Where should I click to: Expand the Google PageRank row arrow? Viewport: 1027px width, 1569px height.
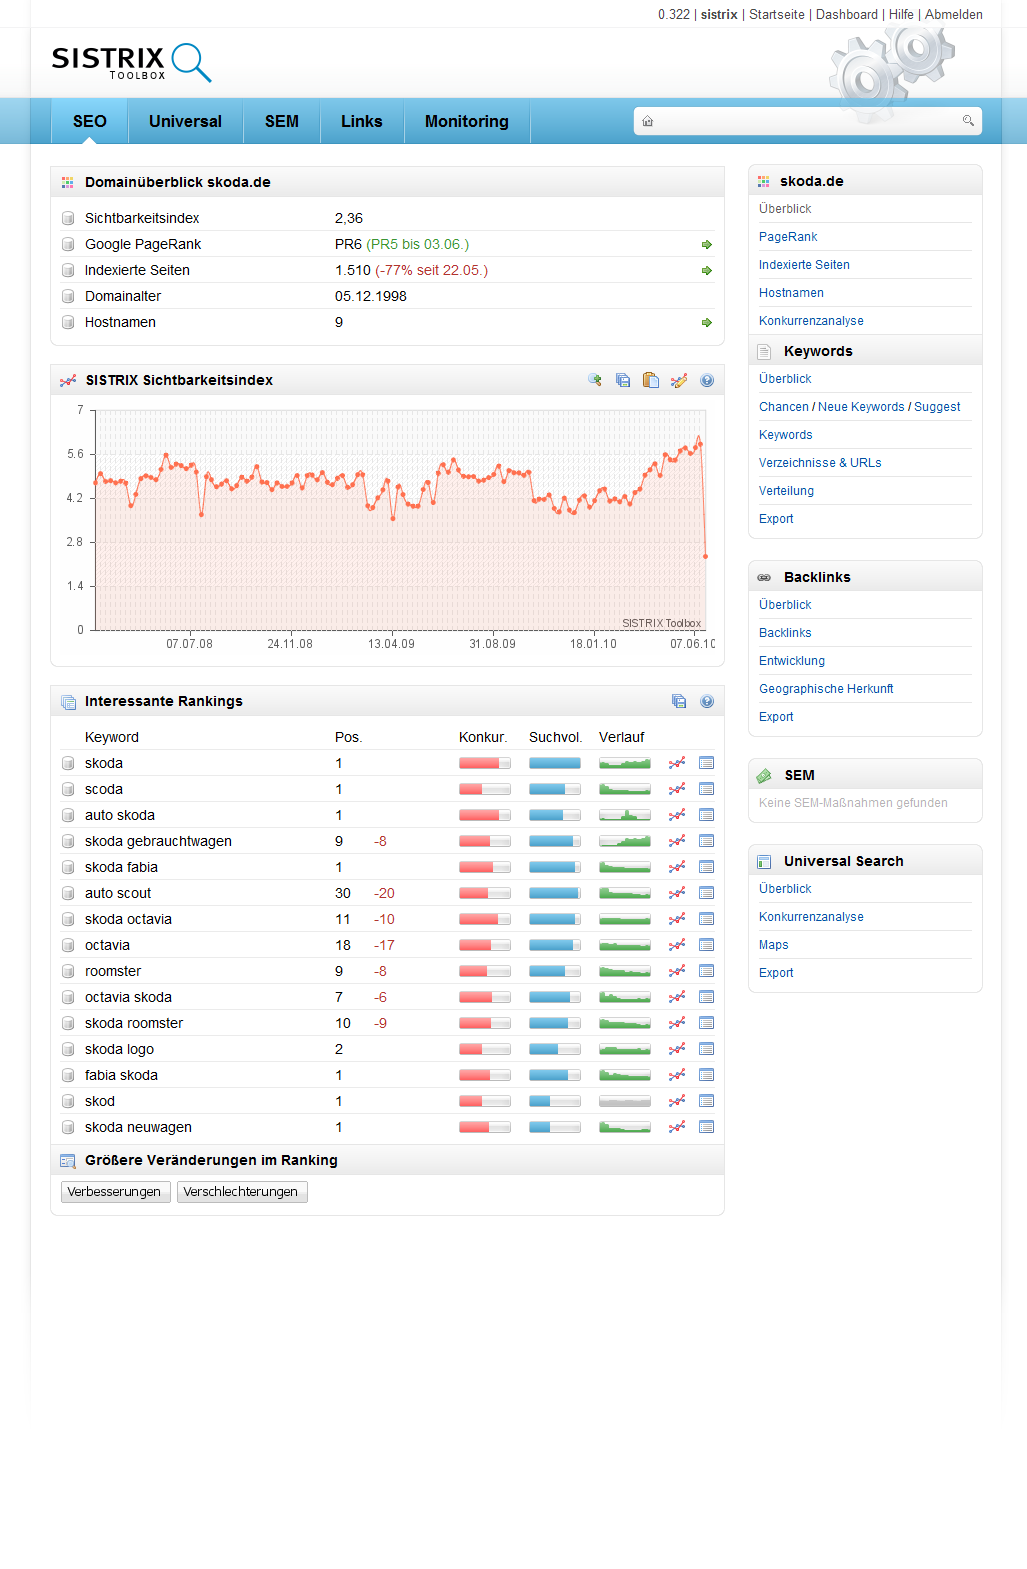(x=707, y=245)
